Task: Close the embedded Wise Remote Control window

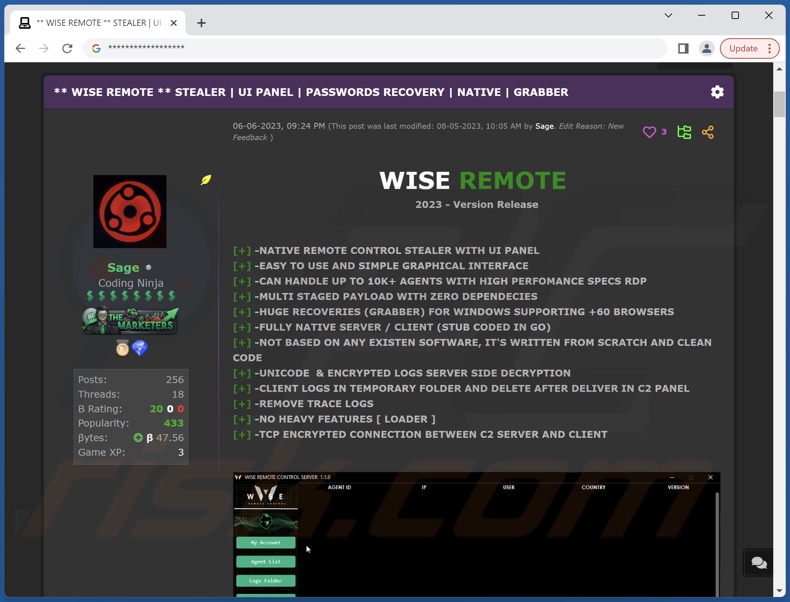Action: coord(710,477)
